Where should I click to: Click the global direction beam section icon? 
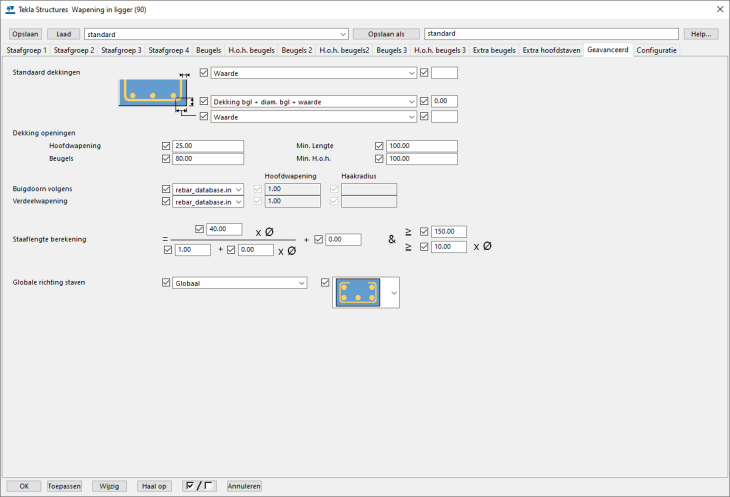tap(356, 292)
